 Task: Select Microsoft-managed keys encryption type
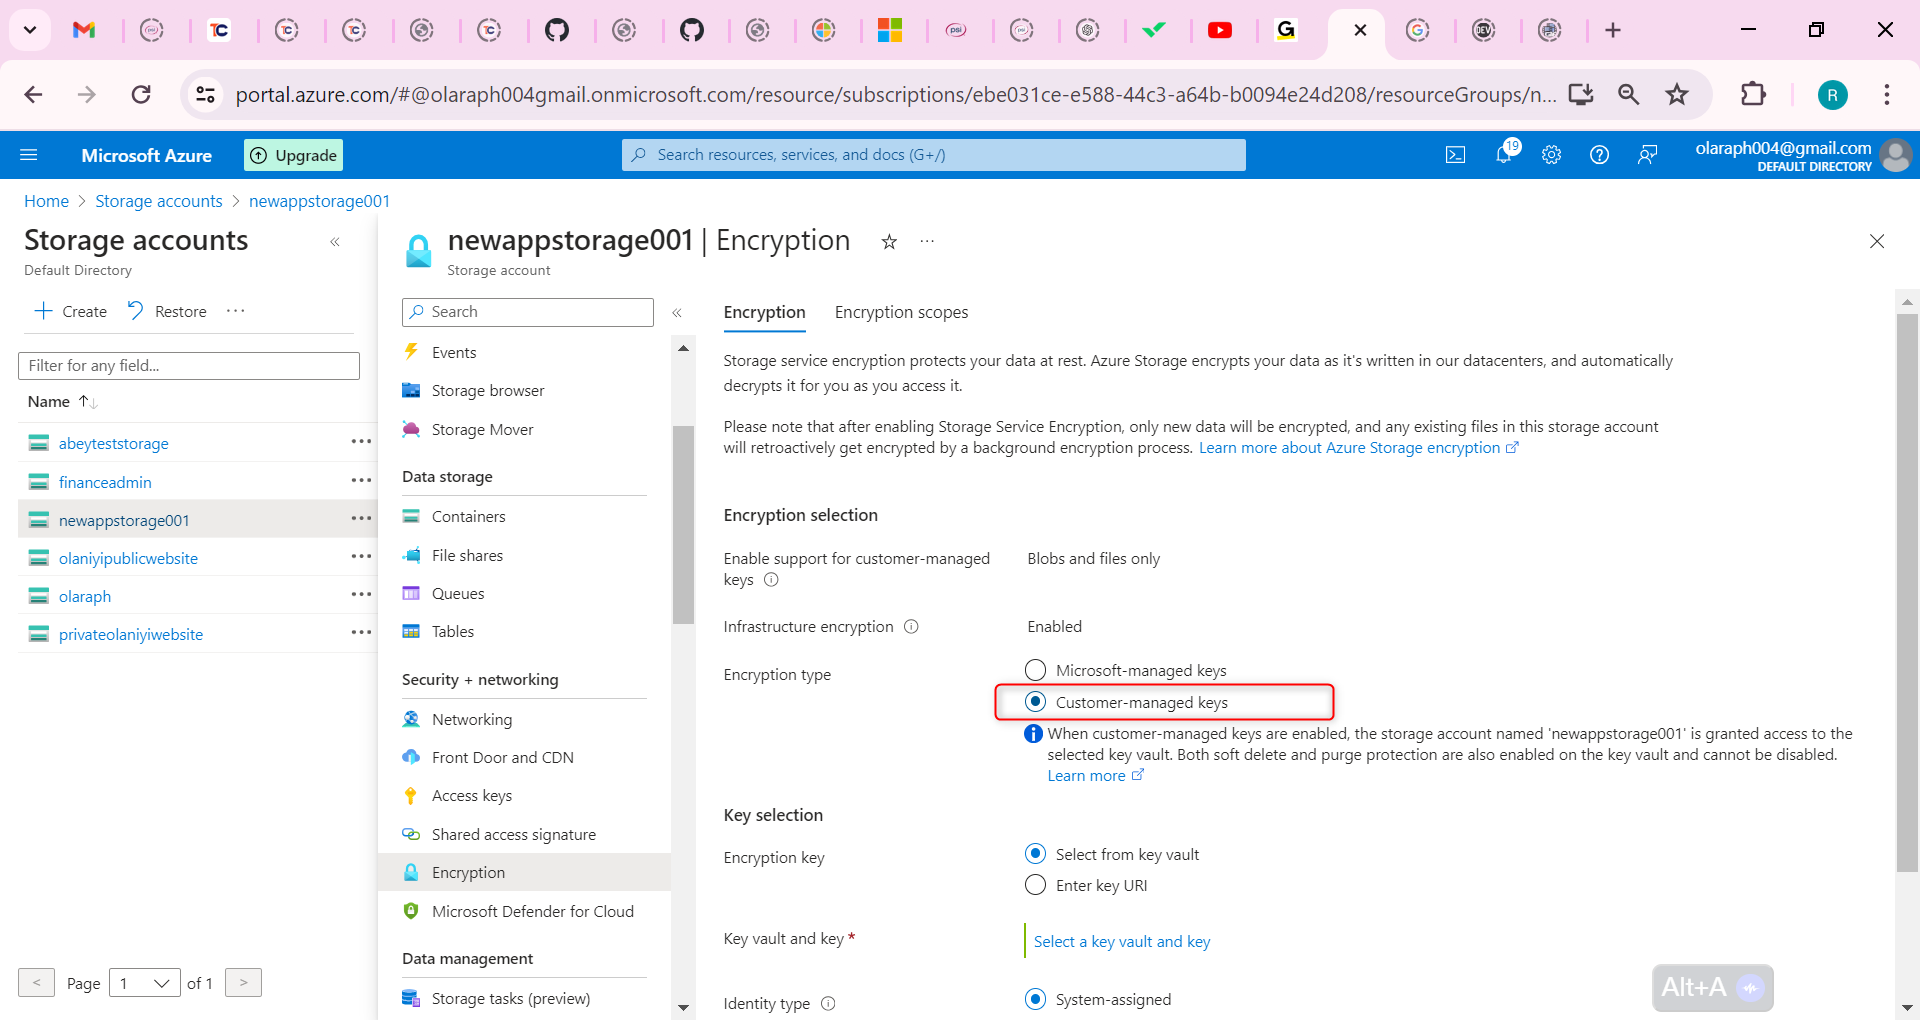point(1035,670)
